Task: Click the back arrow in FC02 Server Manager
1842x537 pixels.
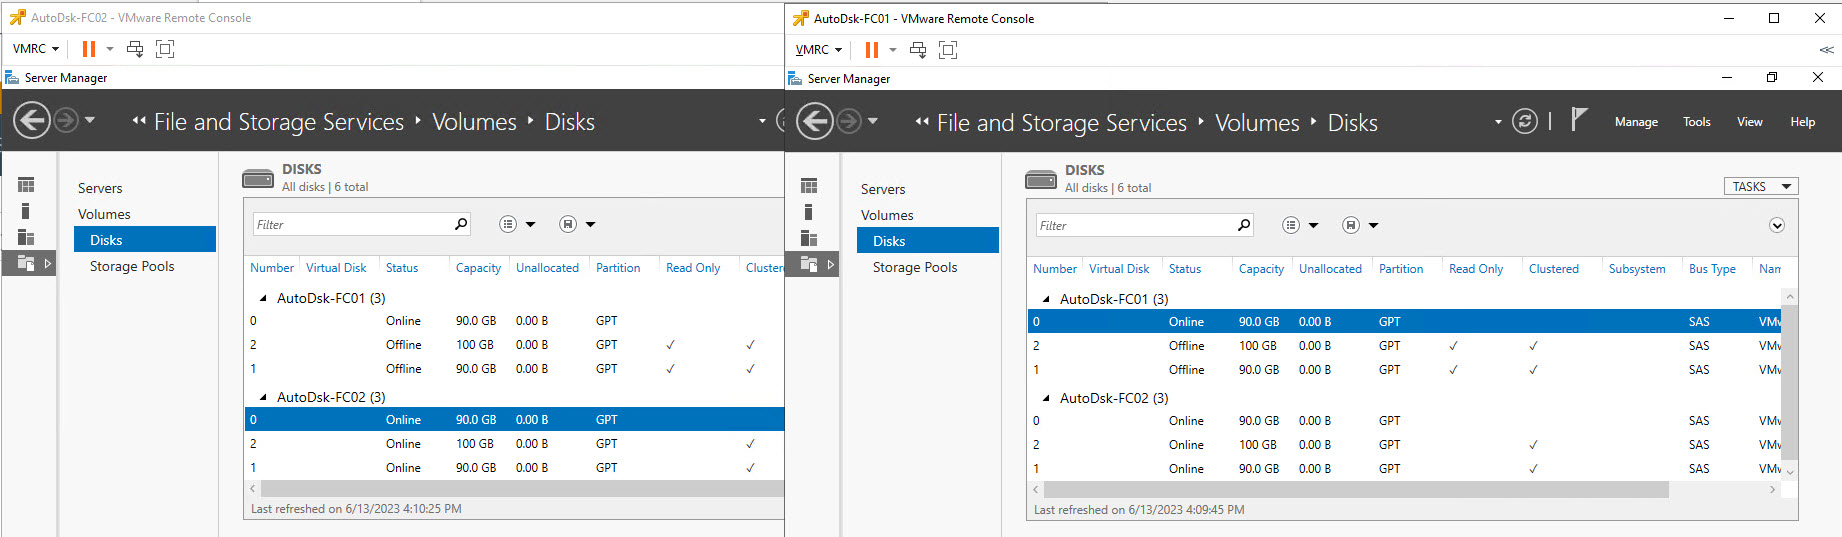Action: pos(32,122)
